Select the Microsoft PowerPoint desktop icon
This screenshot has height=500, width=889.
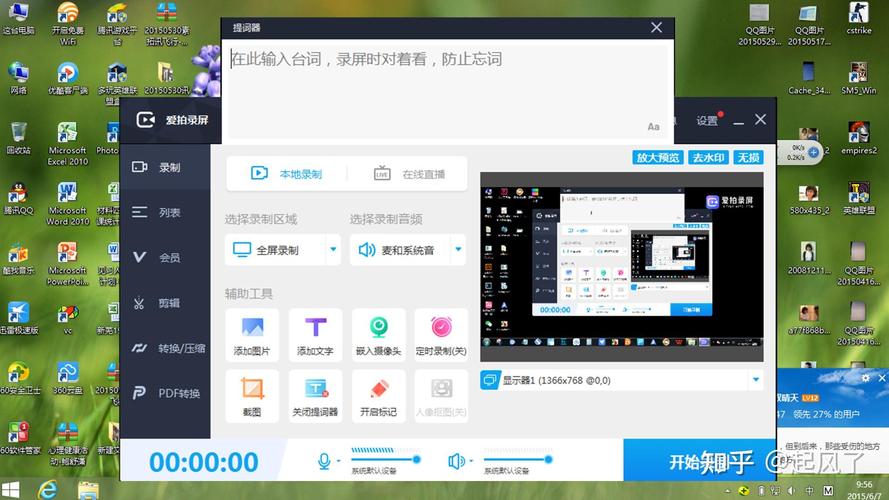click(67, 264)
